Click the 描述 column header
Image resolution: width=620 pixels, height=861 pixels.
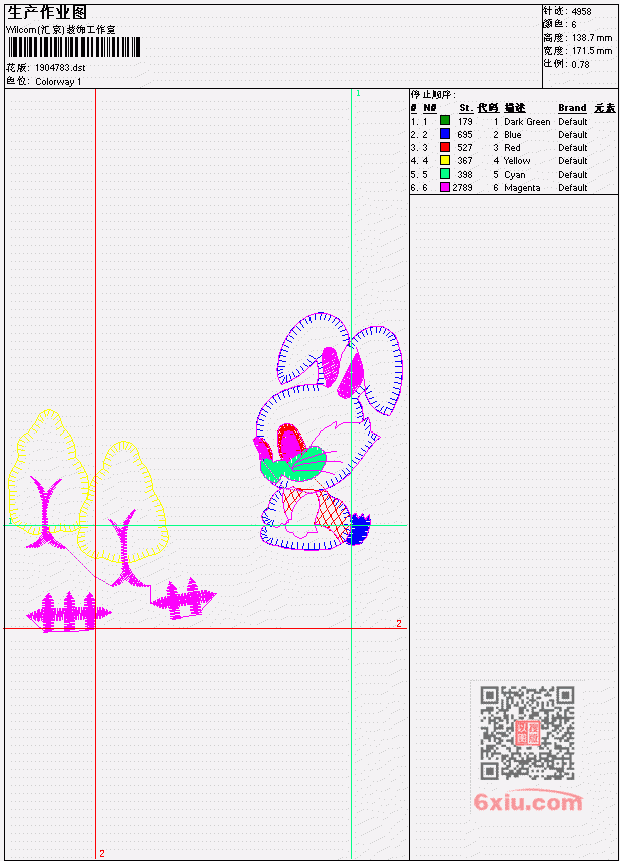tap(515, 108)
